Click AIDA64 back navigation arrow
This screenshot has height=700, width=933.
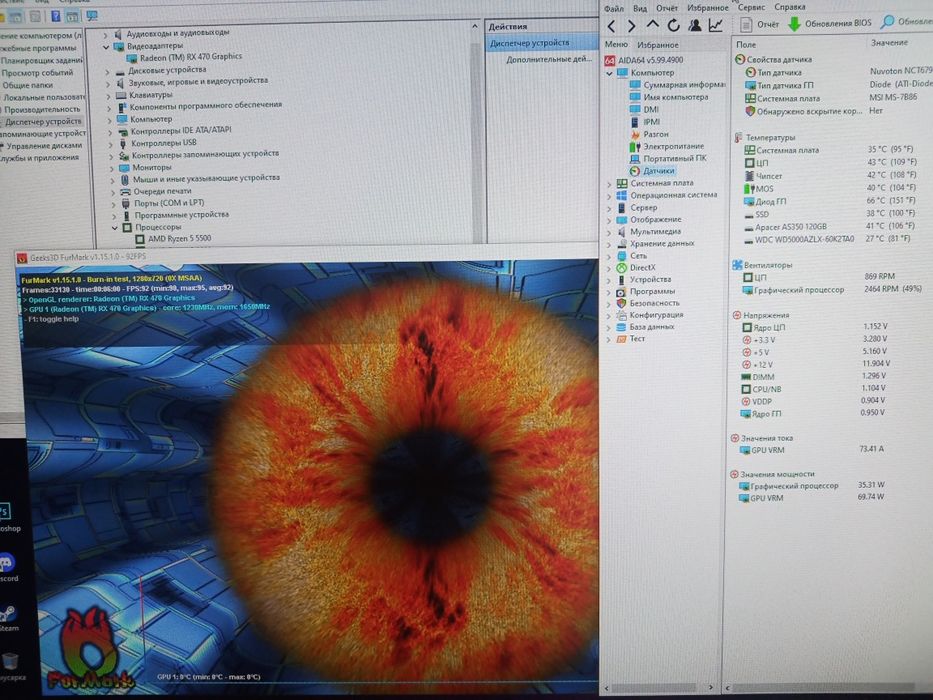[x=611, y=26]
